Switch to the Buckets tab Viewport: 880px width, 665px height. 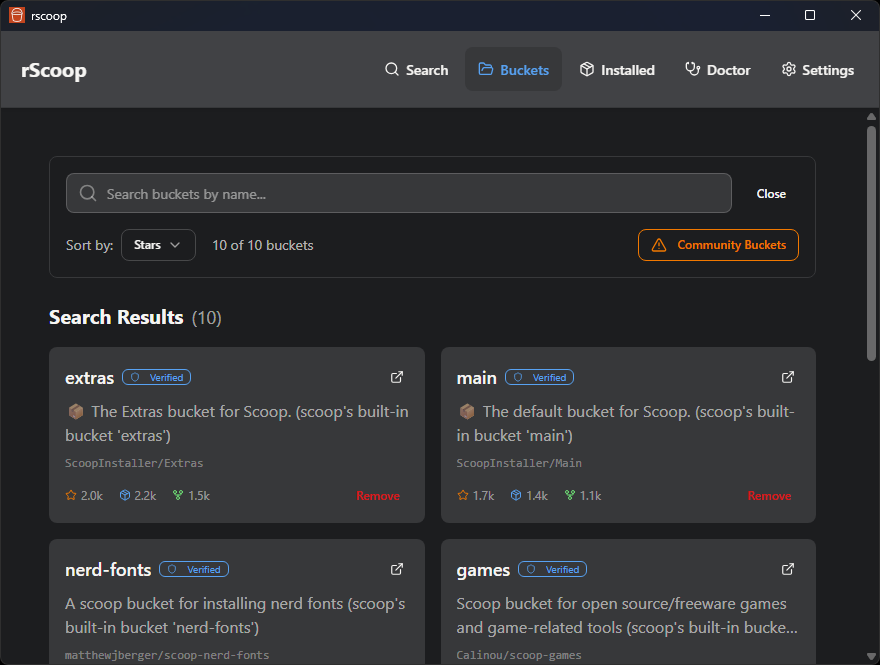[513, 70]
